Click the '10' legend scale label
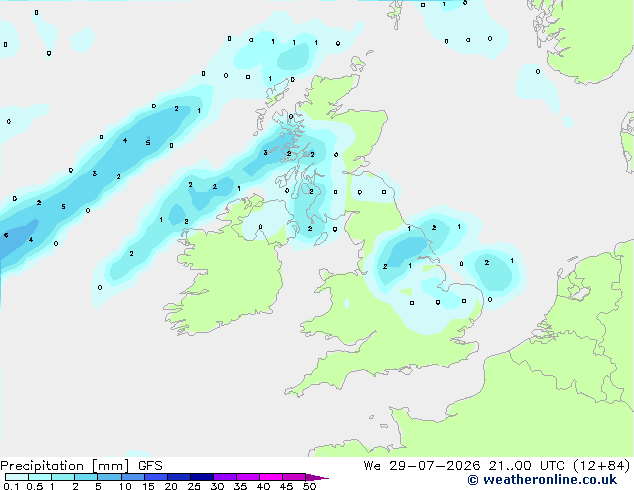Screen dimensions: 634x490 coord(125,486)
